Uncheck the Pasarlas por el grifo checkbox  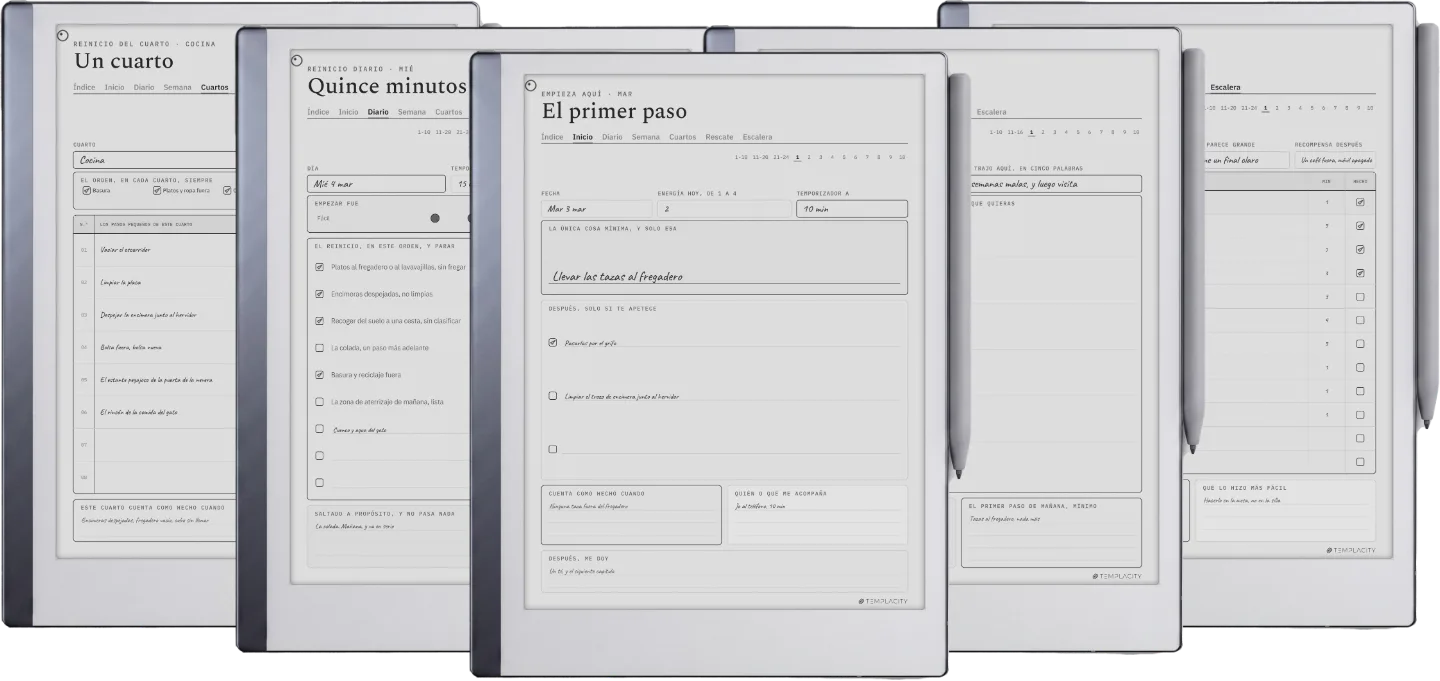[x=553, y=342]
